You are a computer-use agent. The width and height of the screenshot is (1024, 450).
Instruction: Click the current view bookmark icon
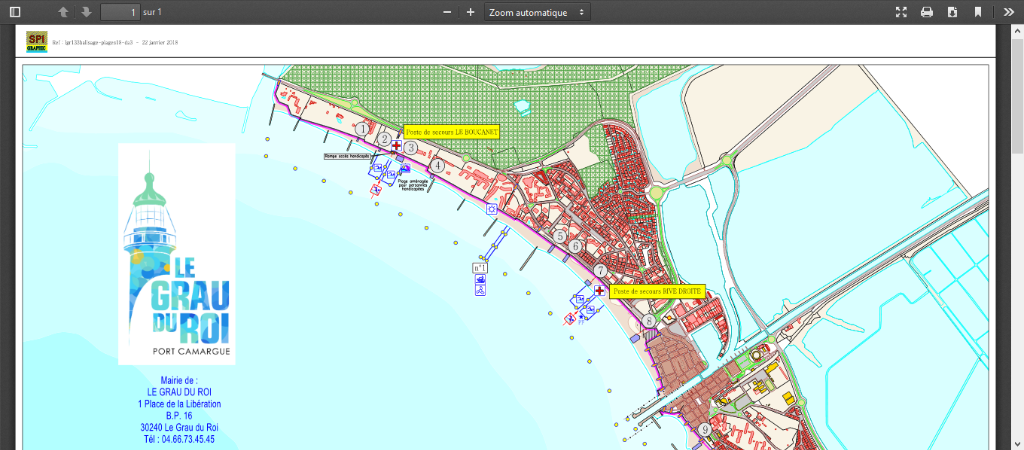tap(978, 12)
